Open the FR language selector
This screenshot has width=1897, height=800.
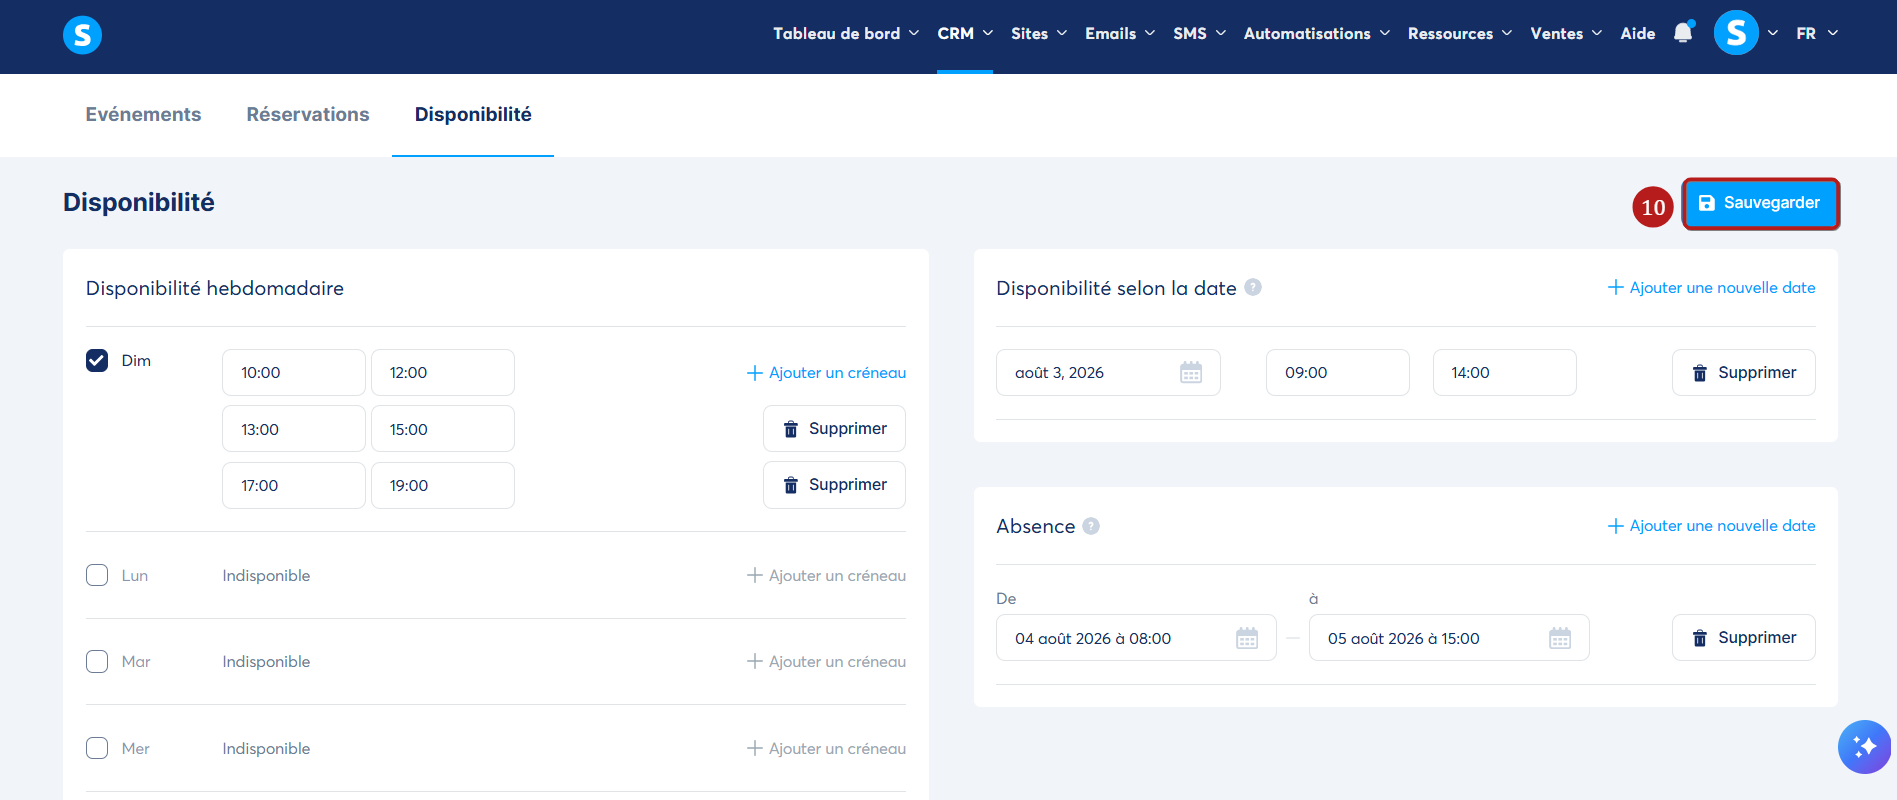[x=1817, y=33]
